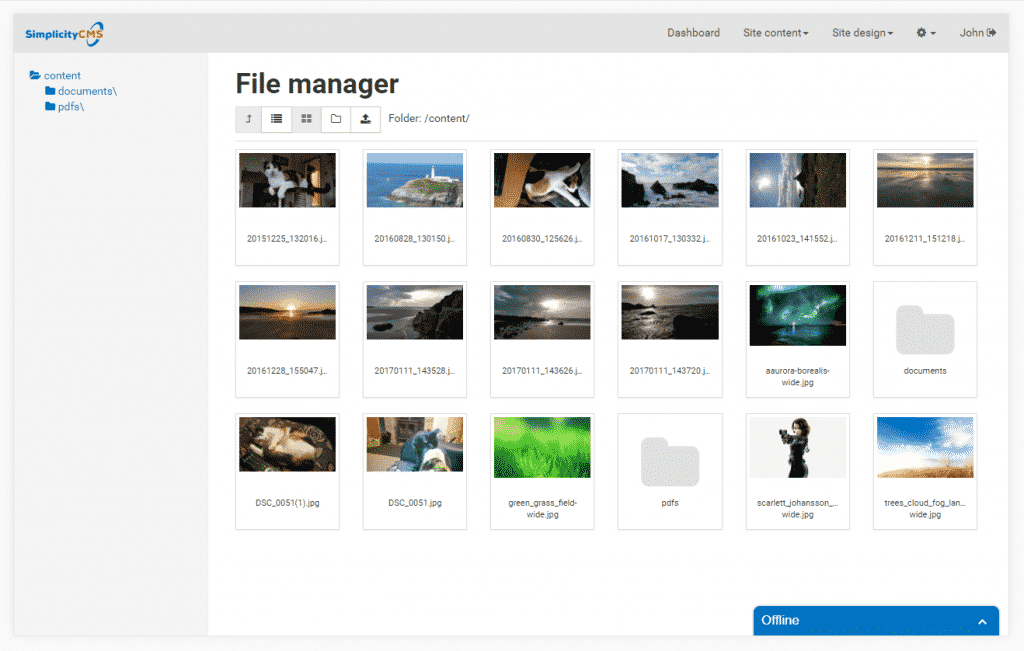The width and height of the screenshot is (1024, 651).
Task: Log out using the icon next to John
Action: tap(992, 32)
